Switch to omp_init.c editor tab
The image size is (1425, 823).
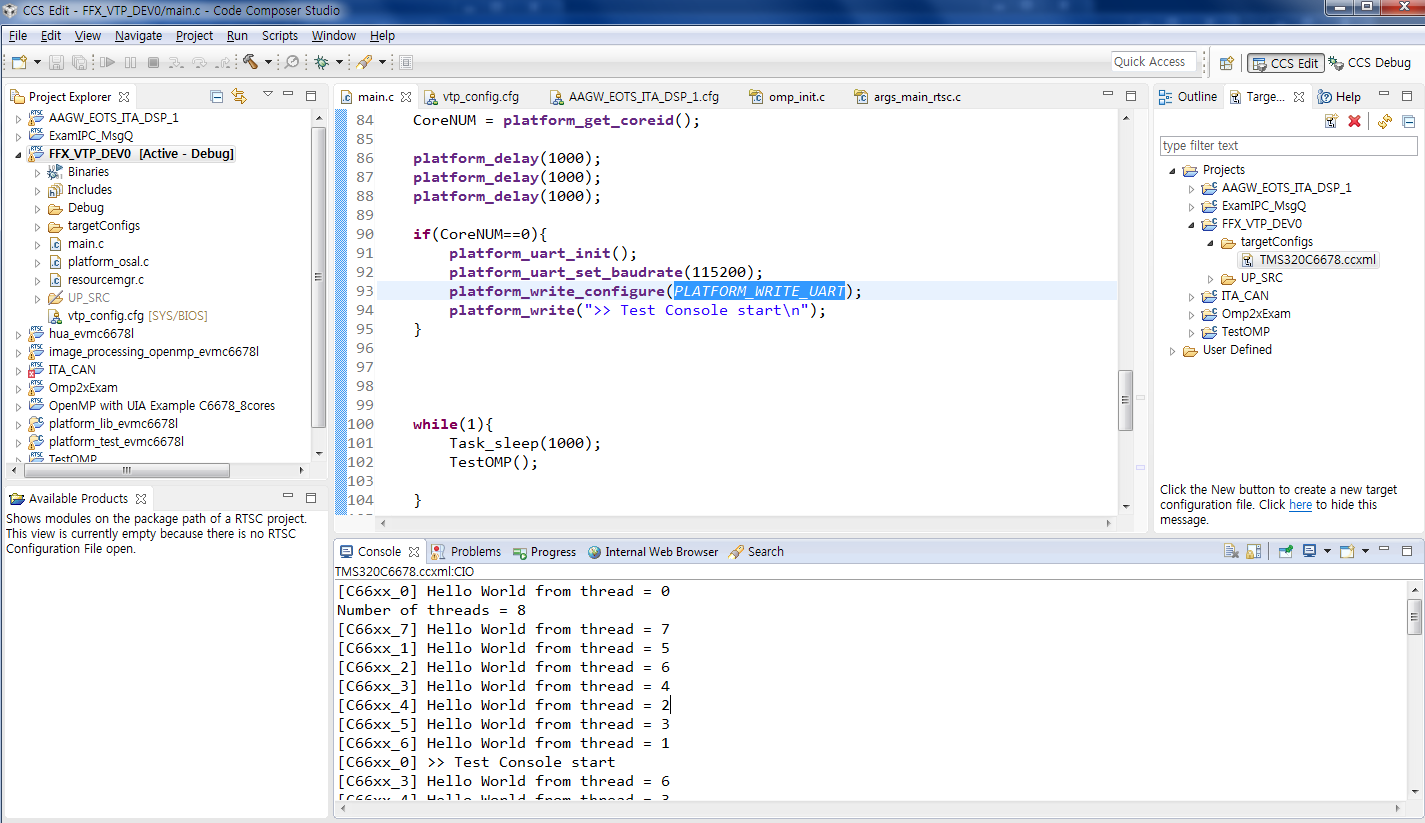tap(786, 97)
